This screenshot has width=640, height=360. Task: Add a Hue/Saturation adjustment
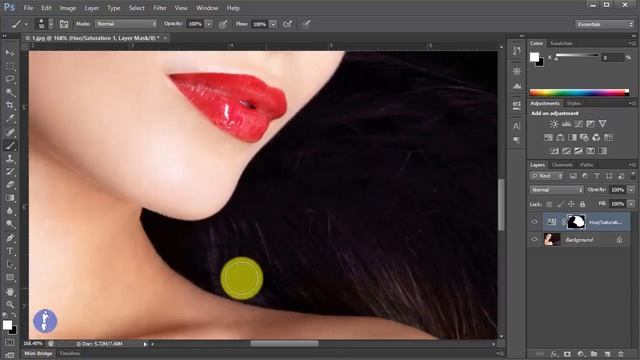coord(548,138)
